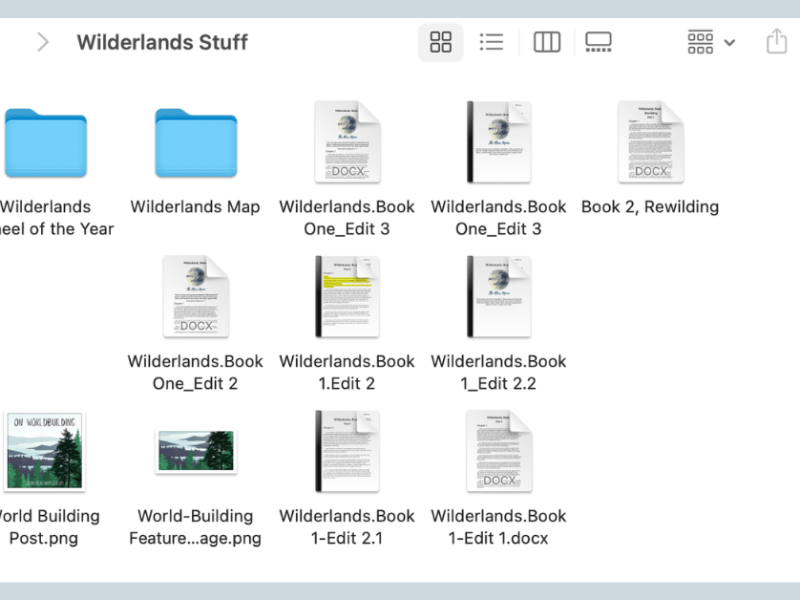
Task: Click the 'Wilderlands.Book 1-Edit 1.docx' file name
Action: [498, 527]
